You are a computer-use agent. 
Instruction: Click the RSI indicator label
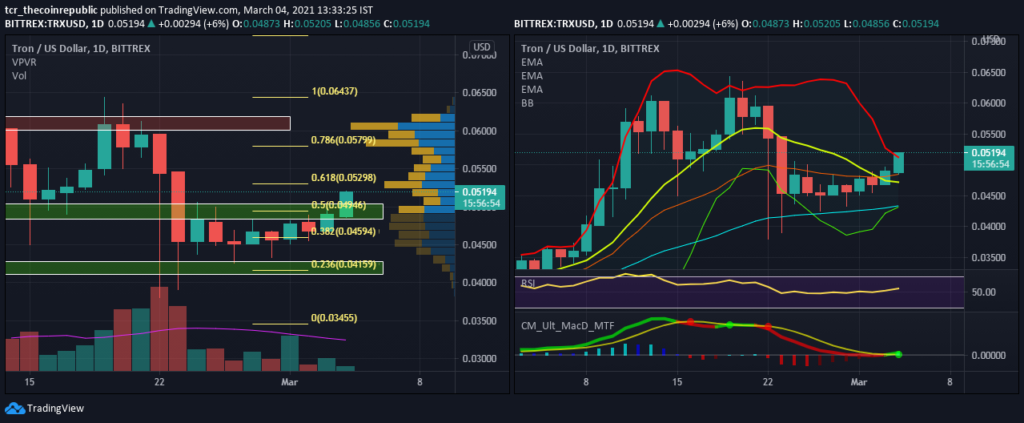click(x=528, y=283)
